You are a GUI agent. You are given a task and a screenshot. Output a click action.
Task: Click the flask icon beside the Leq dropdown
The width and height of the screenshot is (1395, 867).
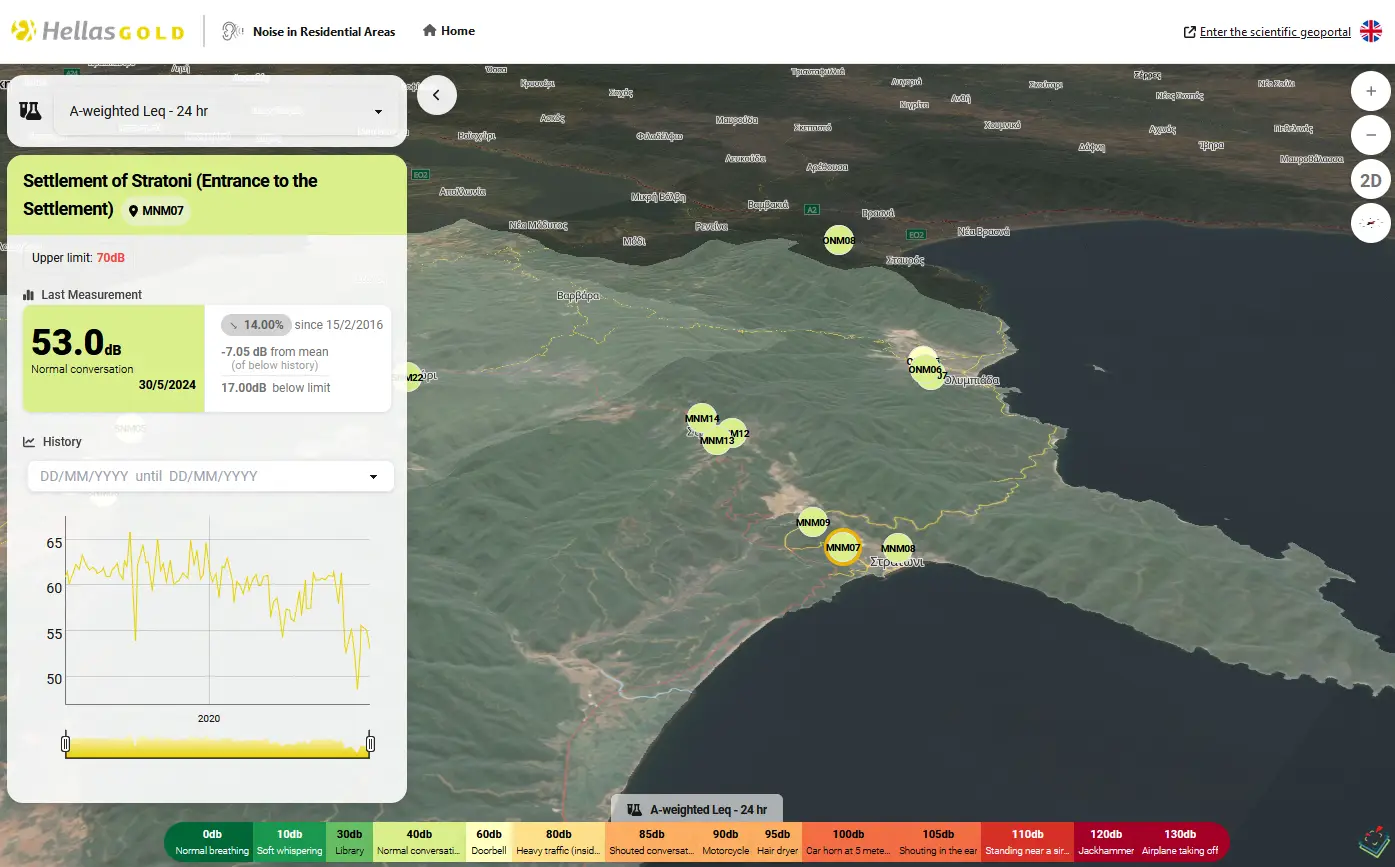pyautogui.click(x=31, y=111)
